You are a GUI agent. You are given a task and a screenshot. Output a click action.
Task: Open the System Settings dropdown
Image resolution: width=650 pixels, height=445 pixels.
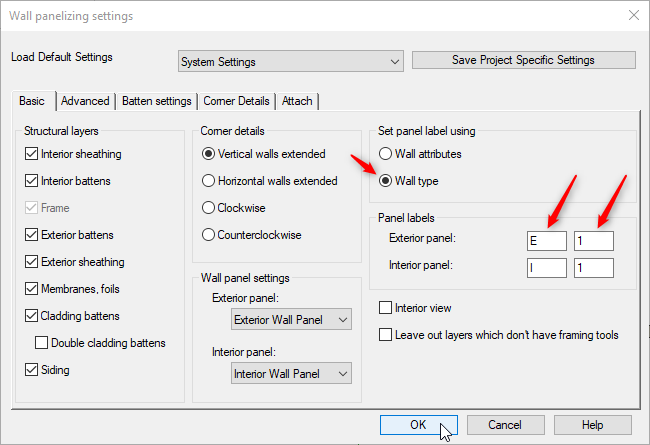click(290, 62)
